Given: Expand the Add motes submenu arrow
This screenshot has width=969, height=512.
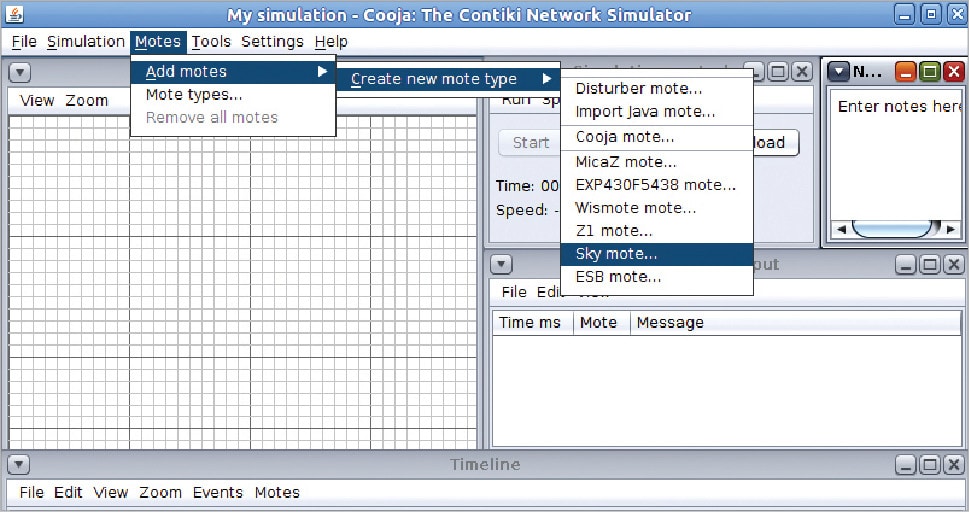Looking at the screenshot, I should tap(322, 72).
